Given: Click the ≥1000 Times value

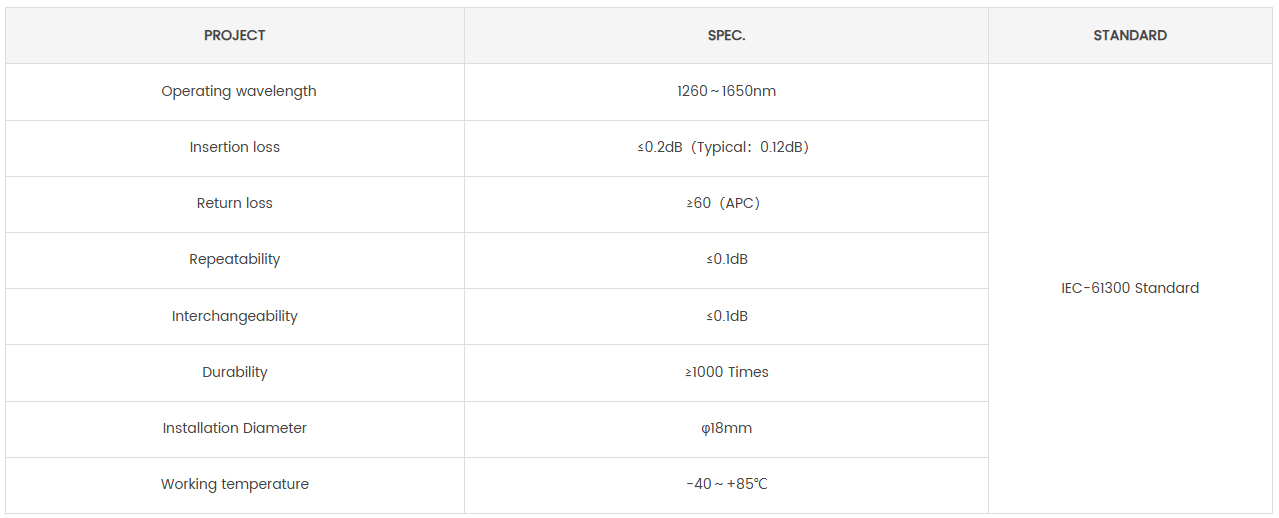Looking at the screenshot, I should pos(727,372).
